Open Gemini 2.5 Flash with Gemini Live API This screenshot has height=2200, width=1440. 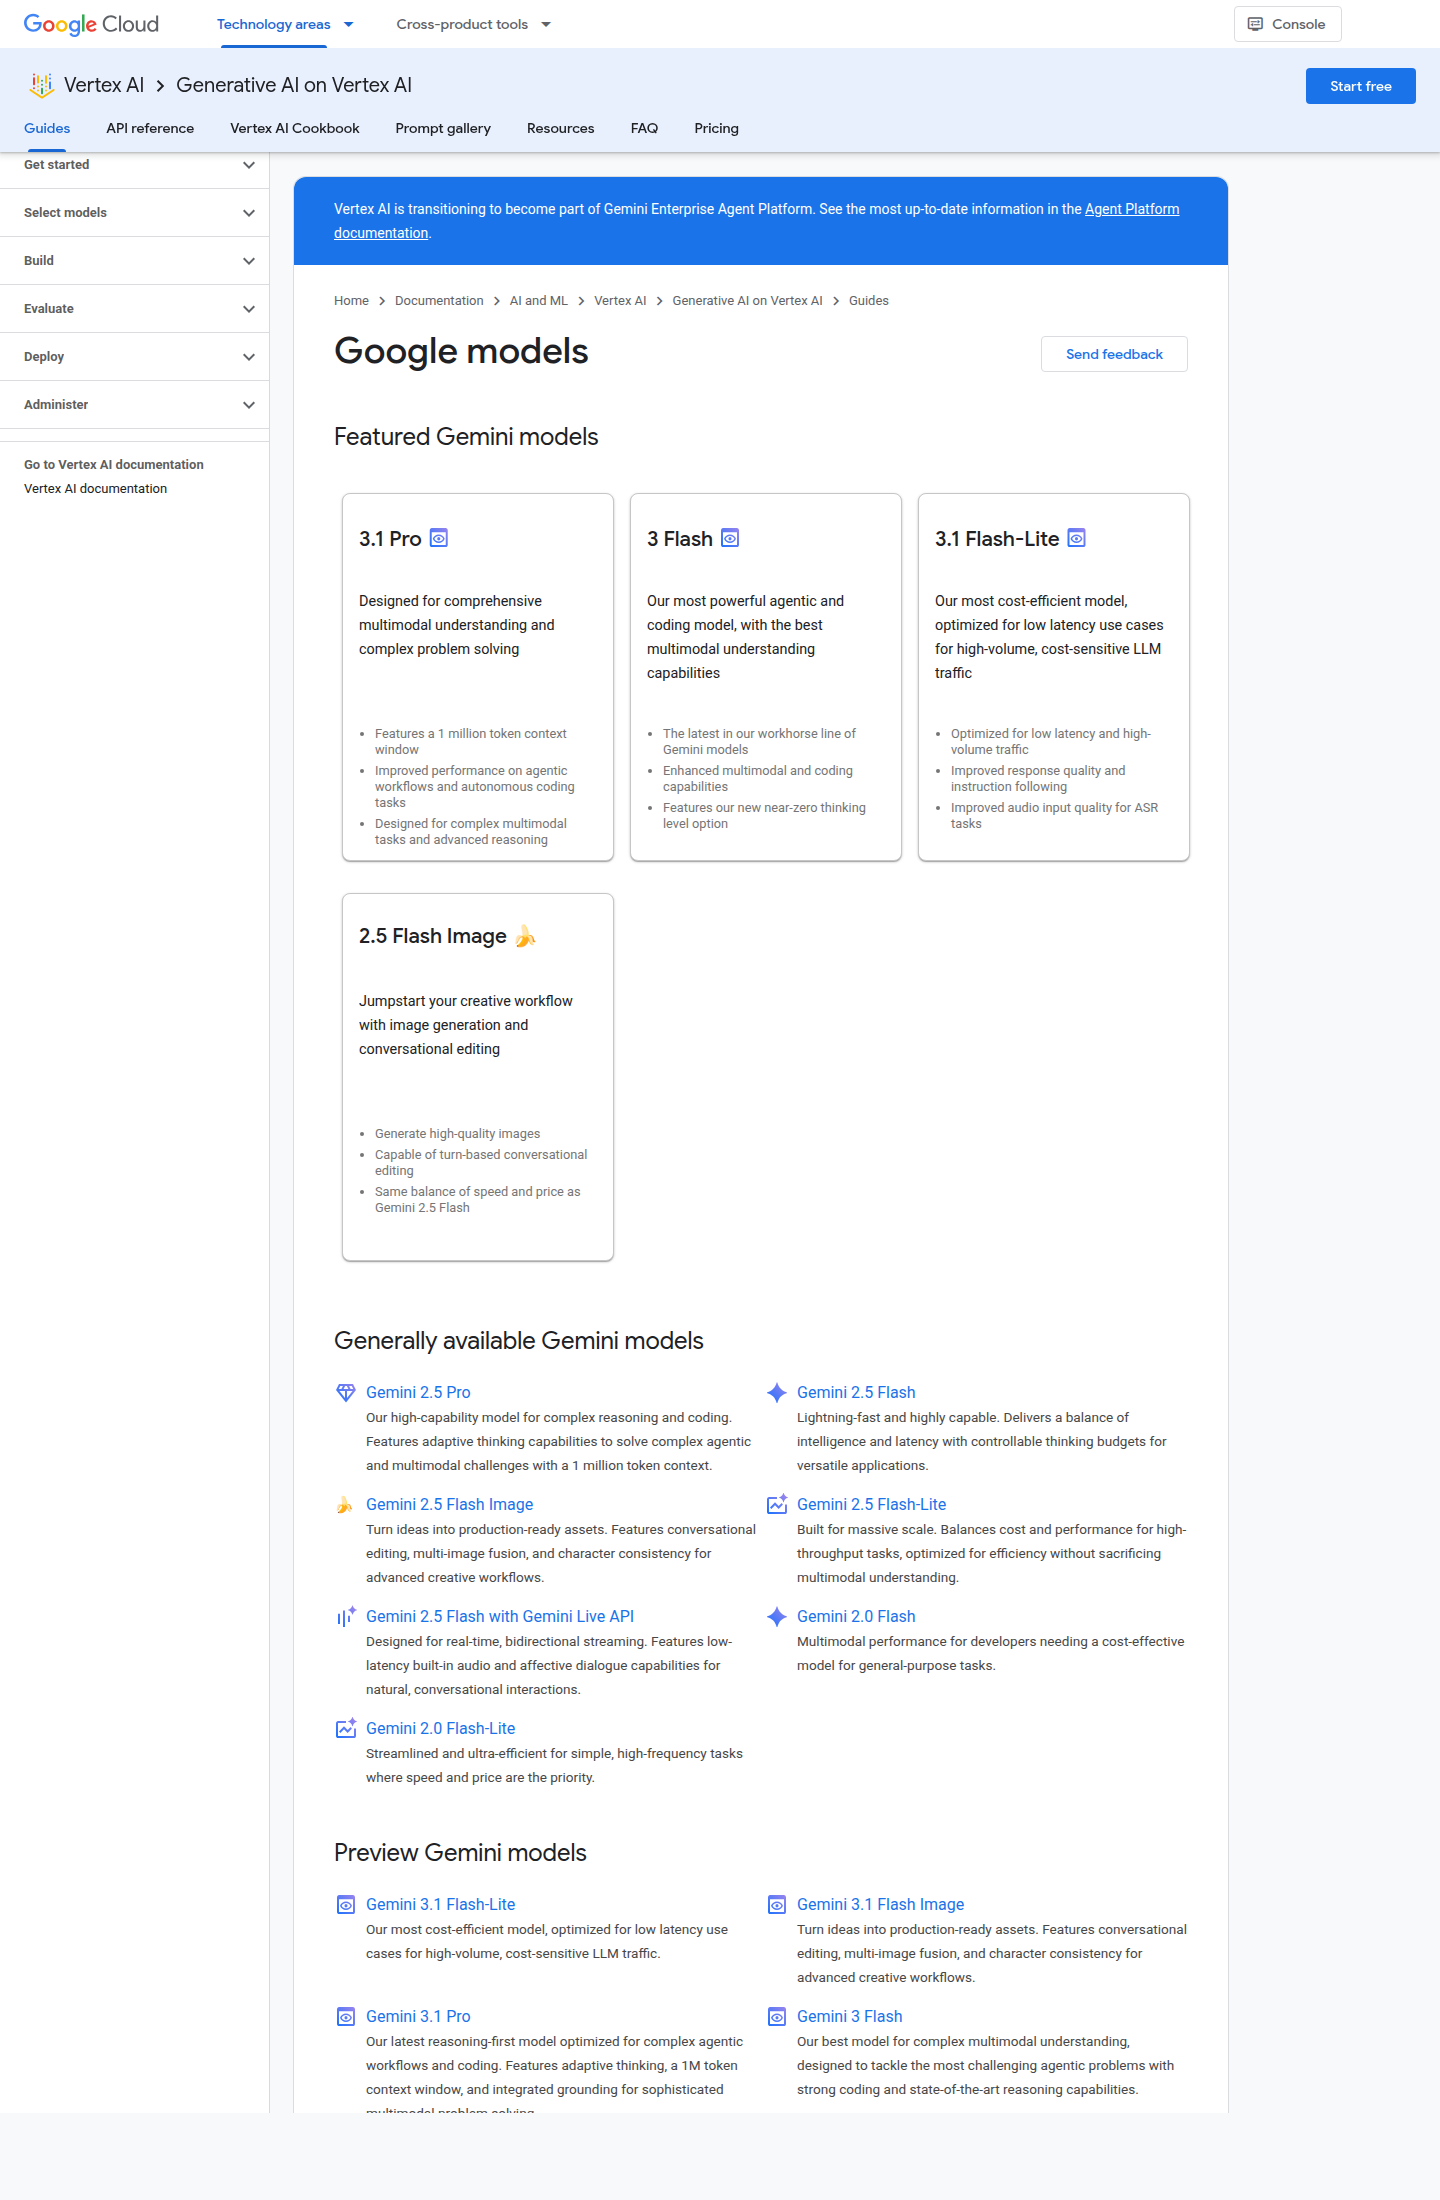coord(500,1616)
